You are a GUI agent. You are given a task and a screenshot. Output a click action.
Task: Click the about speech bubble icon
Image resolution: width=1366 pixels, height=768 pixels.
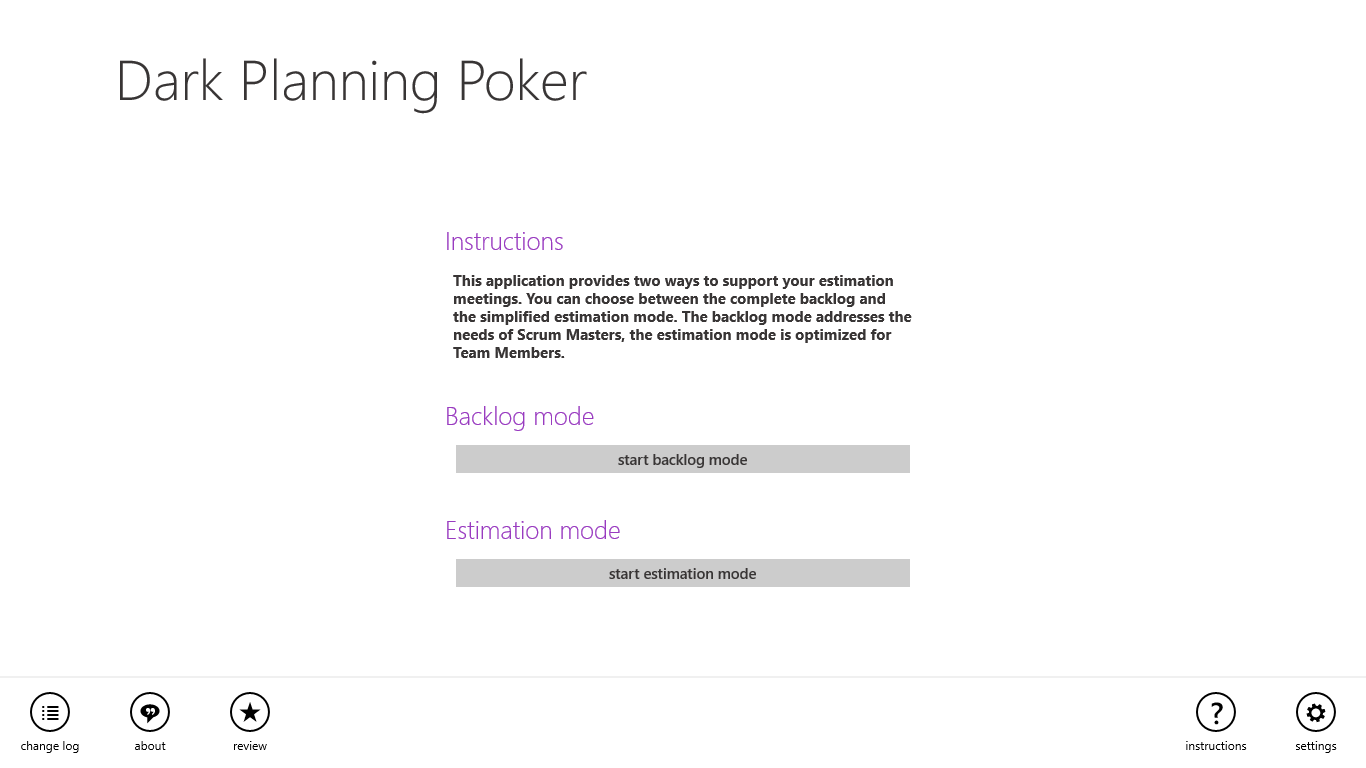pyautogui.click(x=150, y=712)
